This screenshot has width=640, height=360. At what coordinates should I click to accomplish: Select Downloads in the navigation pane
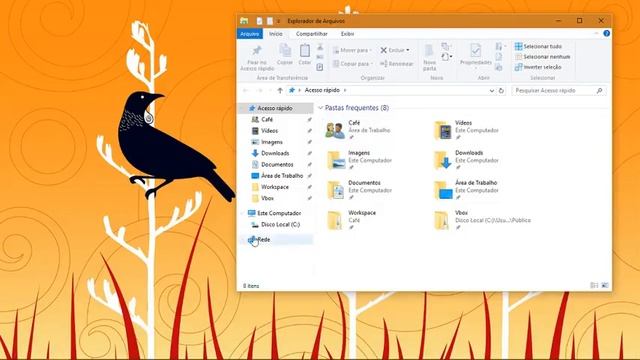[x=275, y=153]
